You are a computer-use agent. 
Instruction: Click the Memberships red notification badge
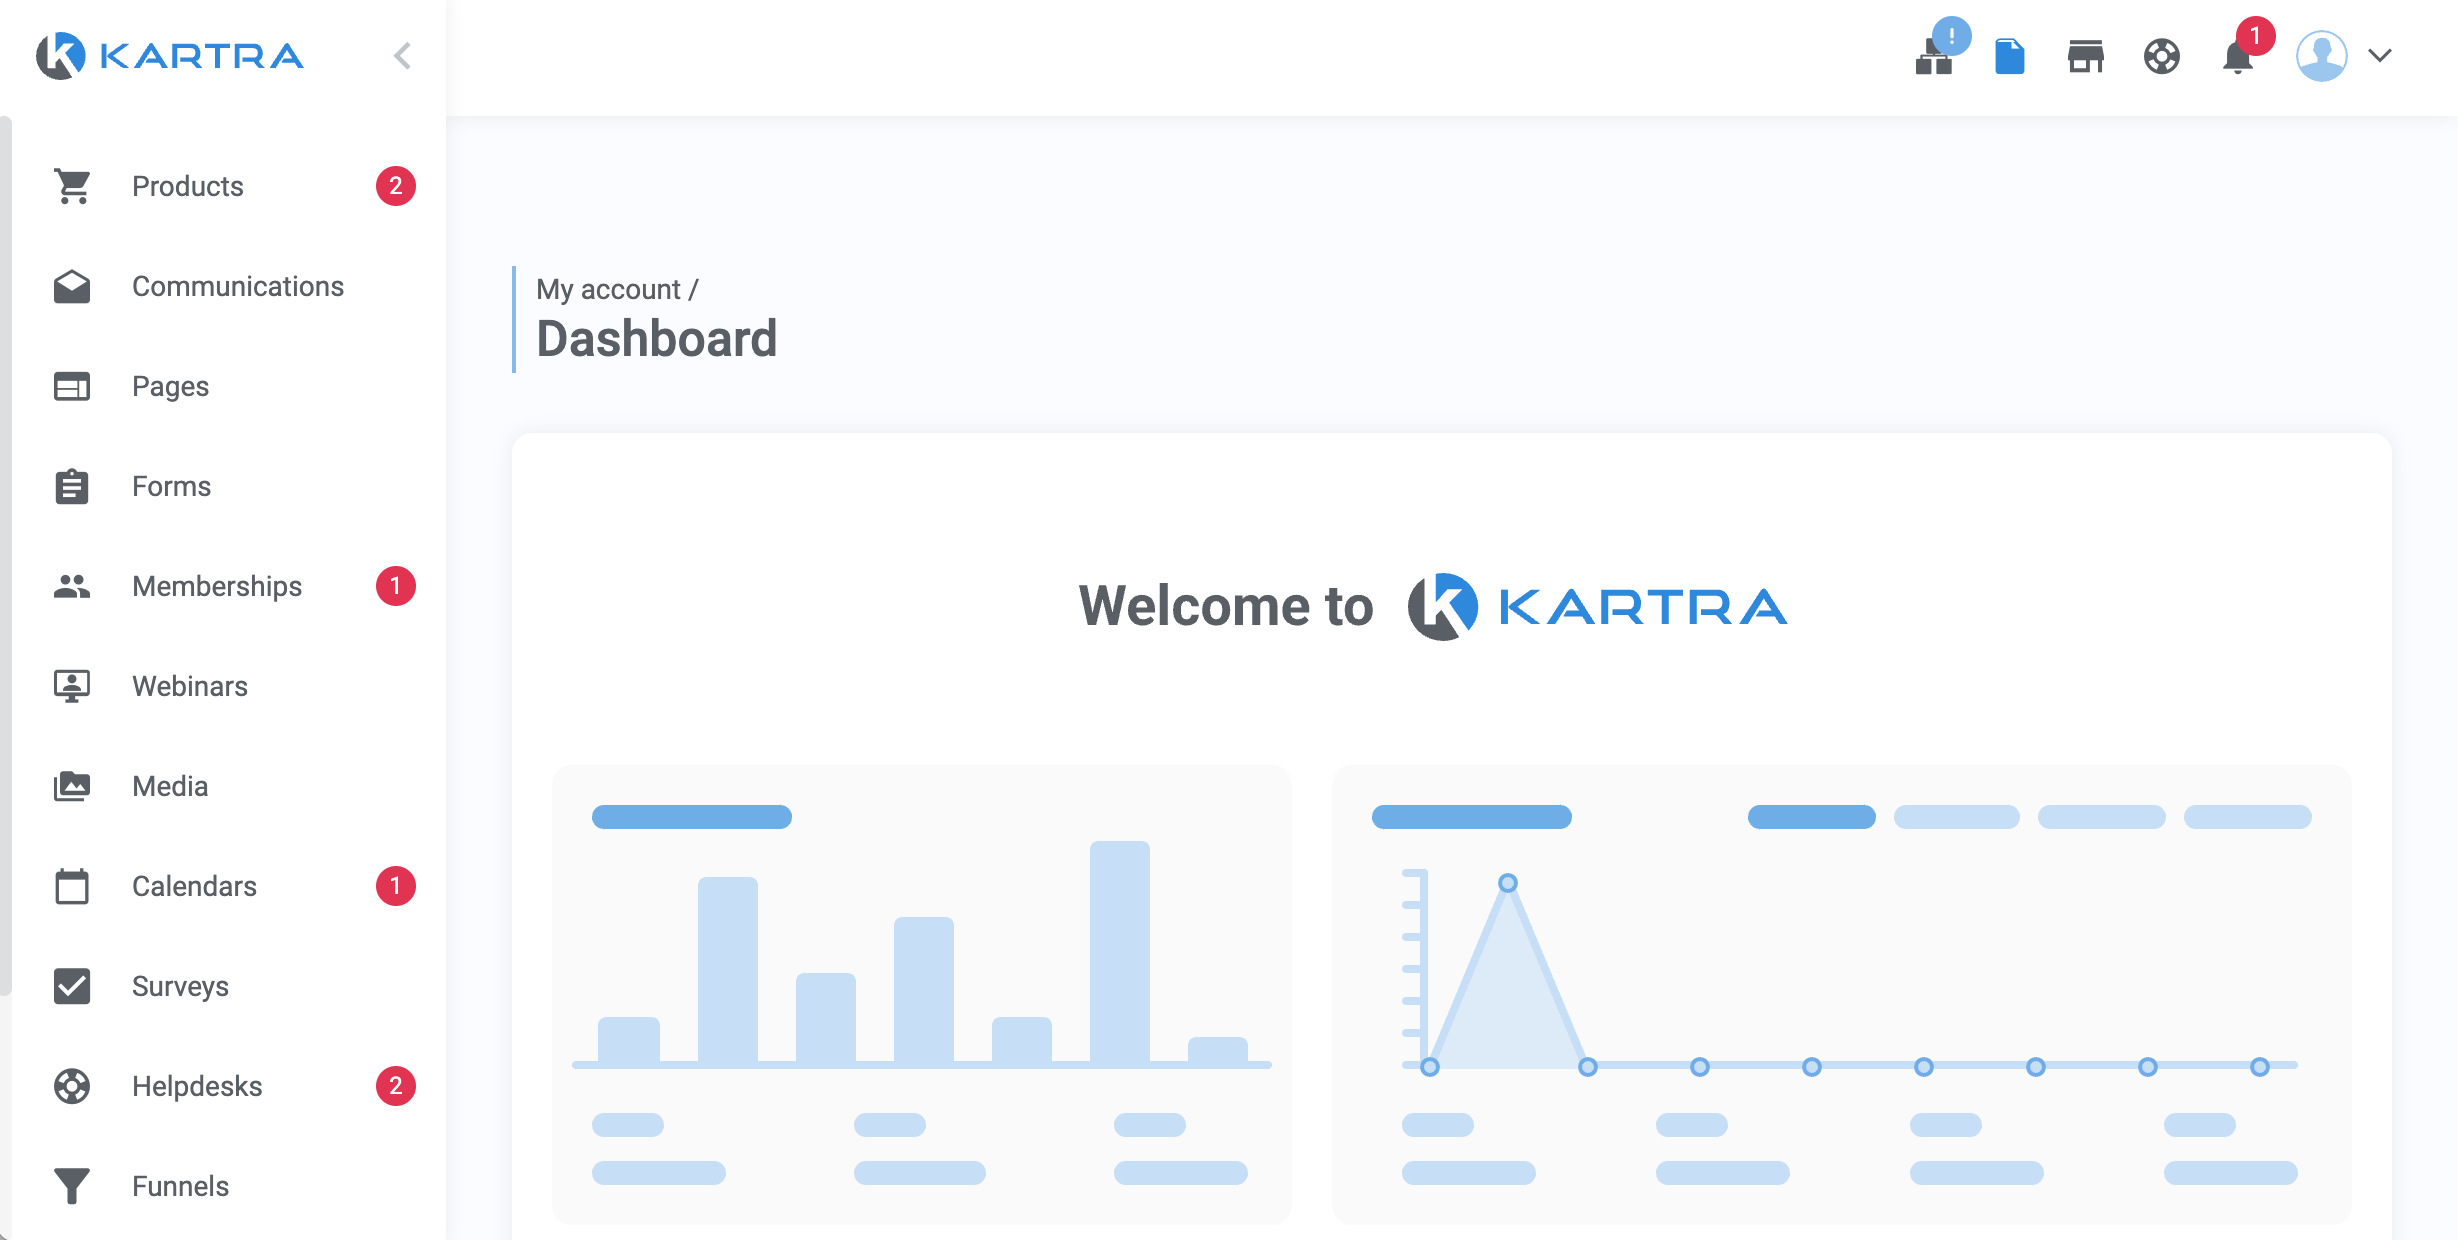[396, 586]
